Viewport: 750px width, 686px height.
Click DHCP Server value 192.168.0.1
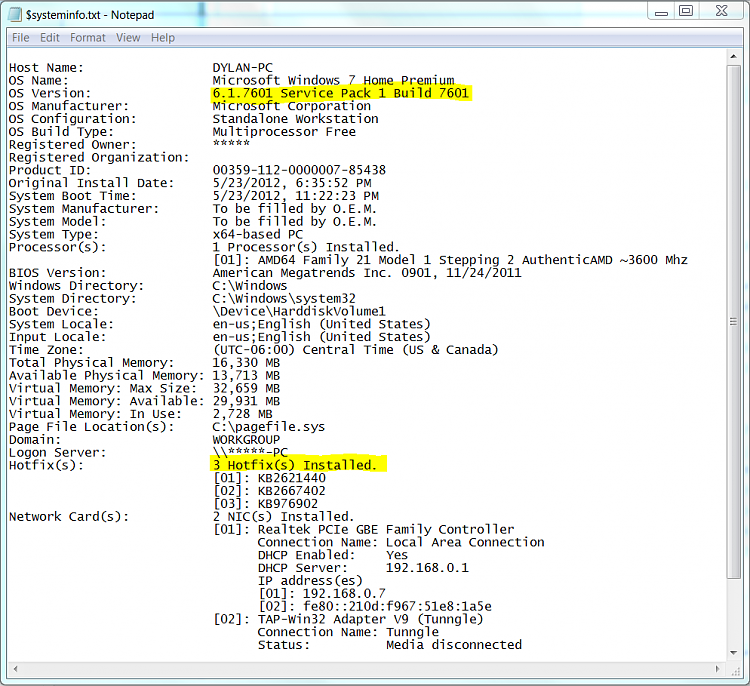[427, 568]
